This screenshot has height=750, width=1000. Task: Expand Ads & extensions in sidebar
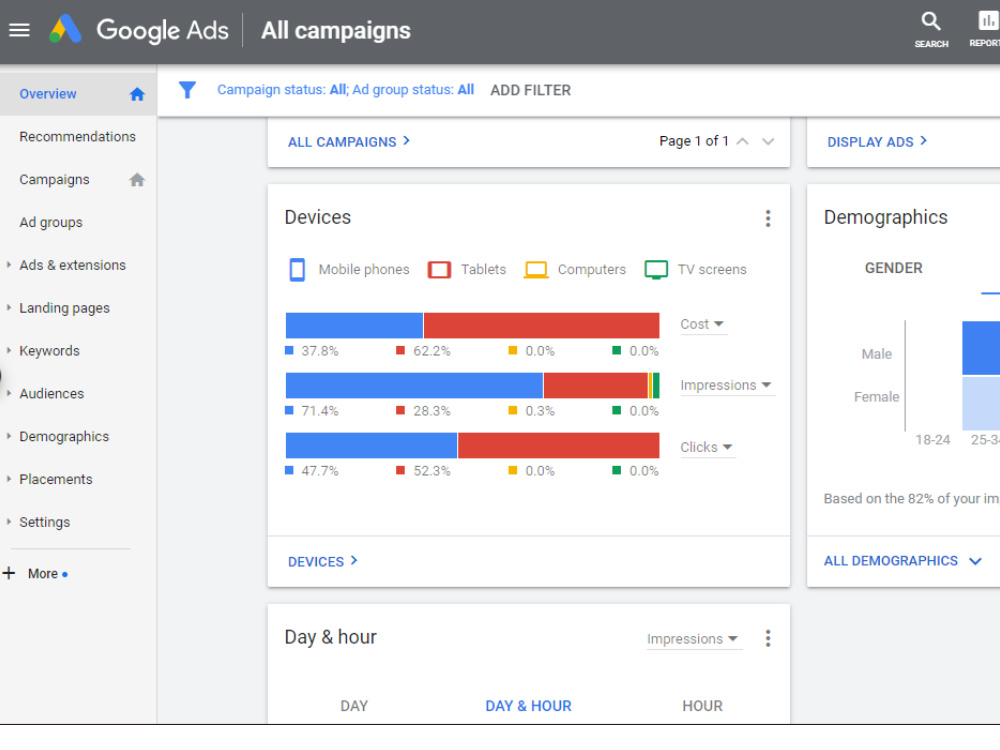(x=8, y=265)
